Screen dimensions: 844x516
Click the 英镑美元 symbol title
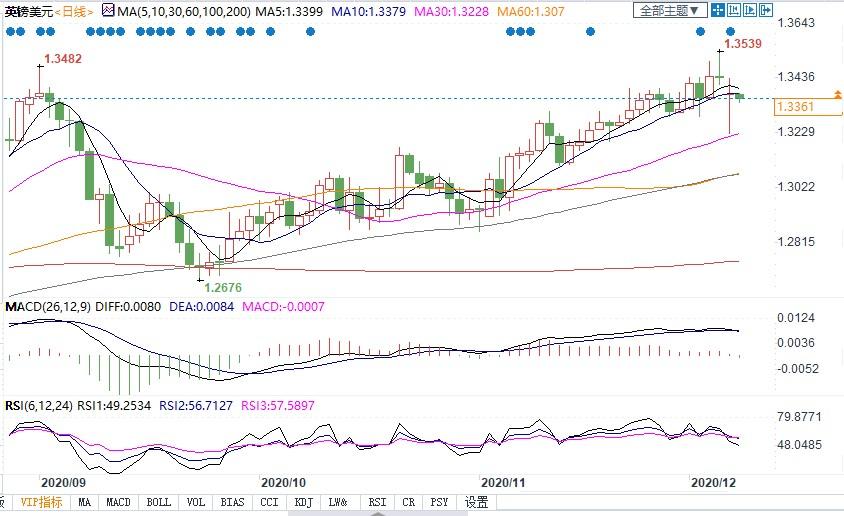pyautogui.click(x=29, y=11)
